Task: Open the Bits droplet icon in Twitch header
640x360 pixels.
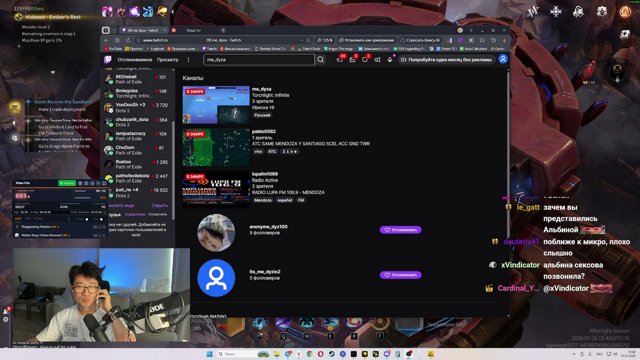Action: [x=390, y=60]
